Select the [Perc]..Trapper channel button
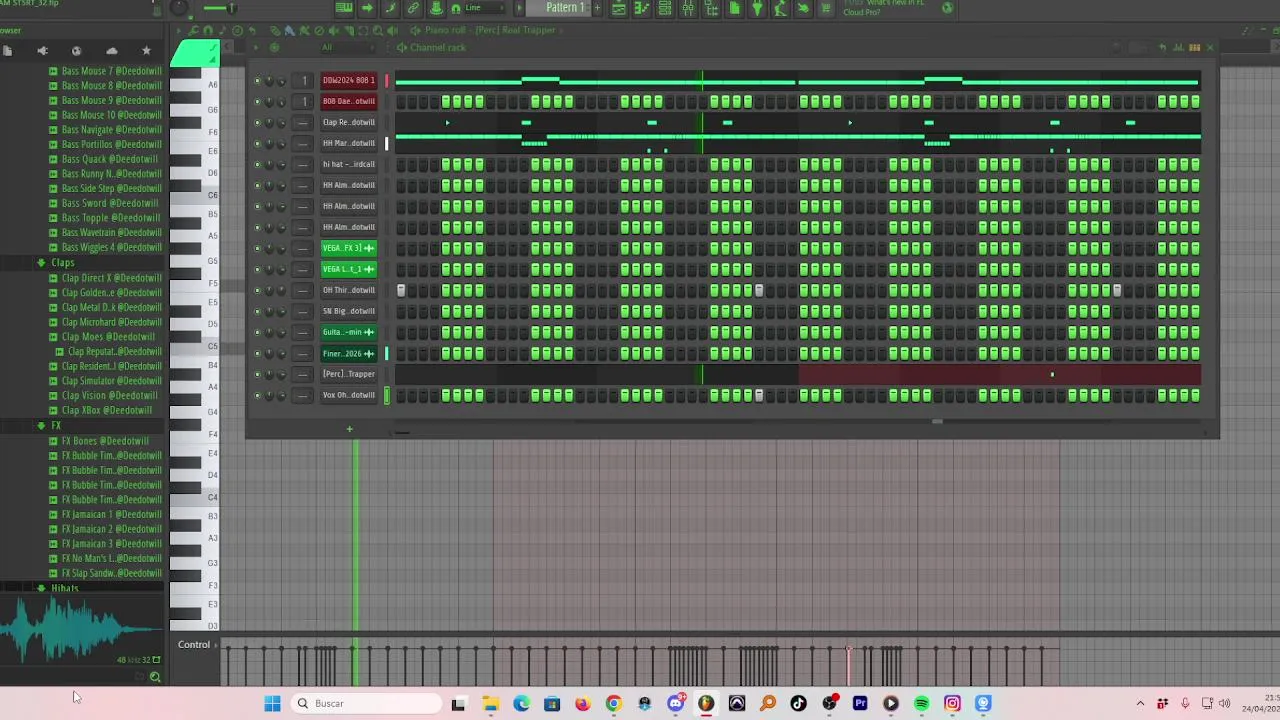Image resolution: width=1280 pixels, height=720 pixels. click(348, 374)
